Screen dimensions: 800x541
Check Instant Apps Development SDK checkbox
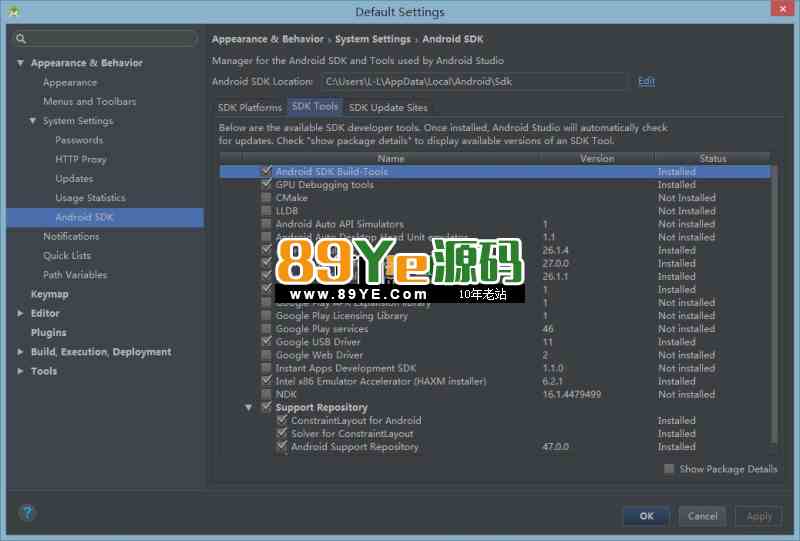pyautogui.click(x=266, y=368)
